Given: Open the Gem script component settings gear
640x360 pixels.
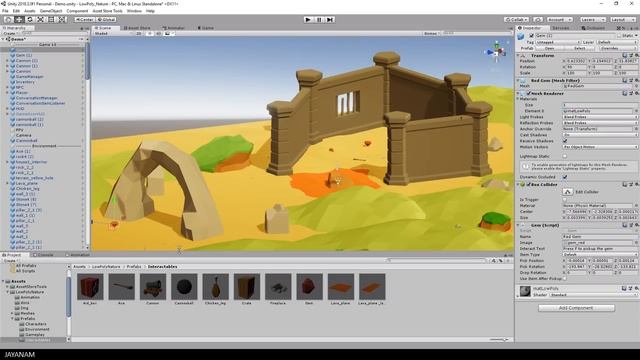Looking at the screenshot, I should point(636,225).
